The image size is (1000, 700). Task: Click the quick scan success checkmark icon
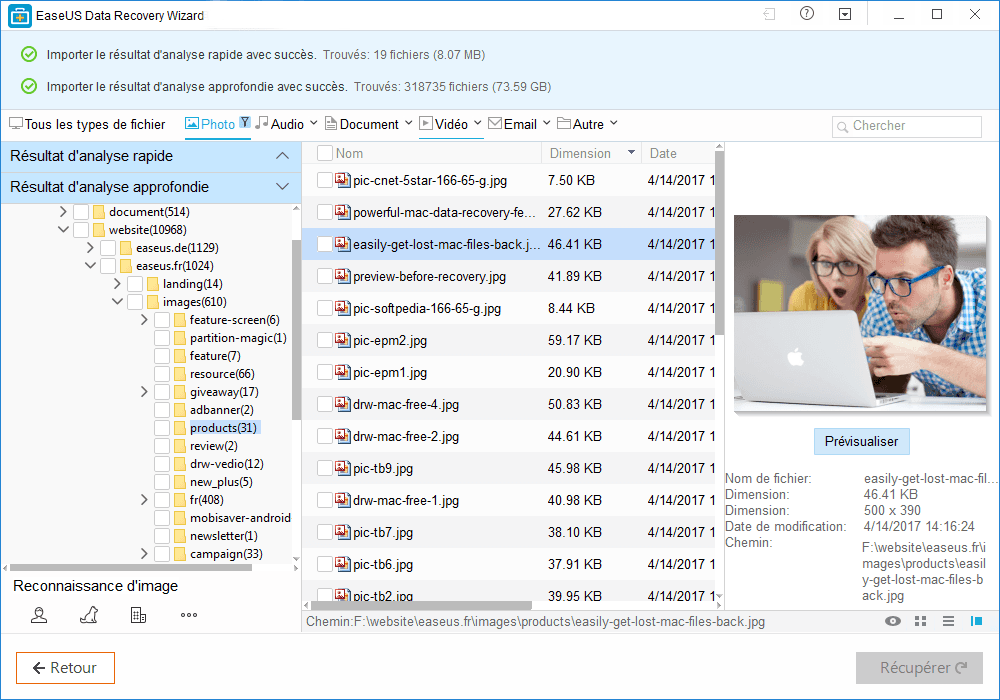click(x=29, y=55)
